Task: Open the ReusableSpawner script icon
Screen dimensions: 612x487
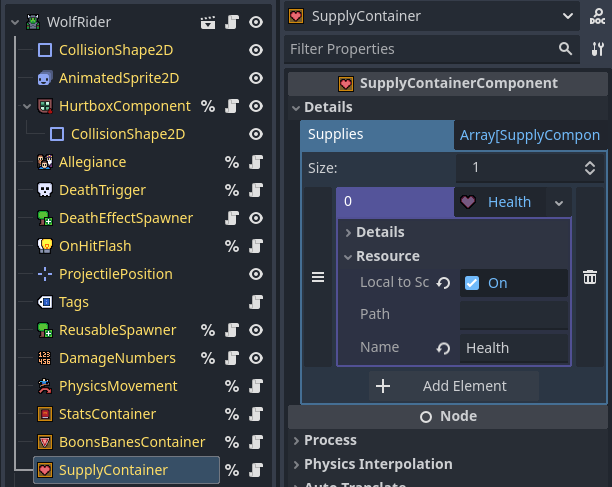Action: coord(232,330)
